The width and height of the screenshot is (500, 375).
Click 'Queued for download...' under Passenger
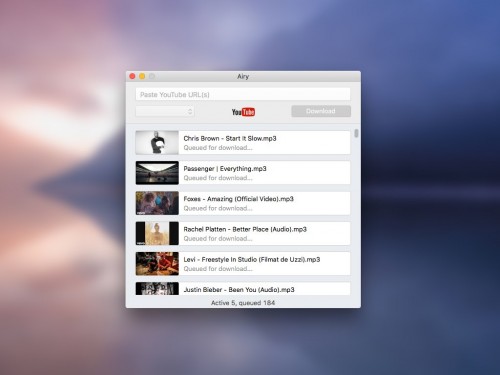218,178
